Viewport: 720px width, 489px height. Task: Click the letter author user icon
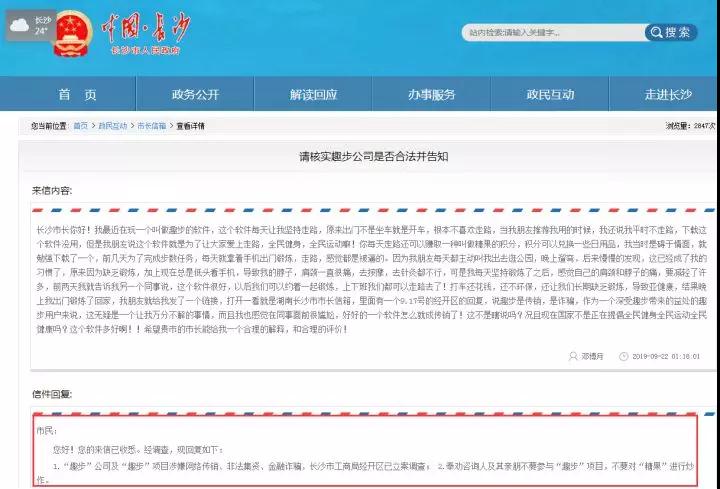click(573, 356)
